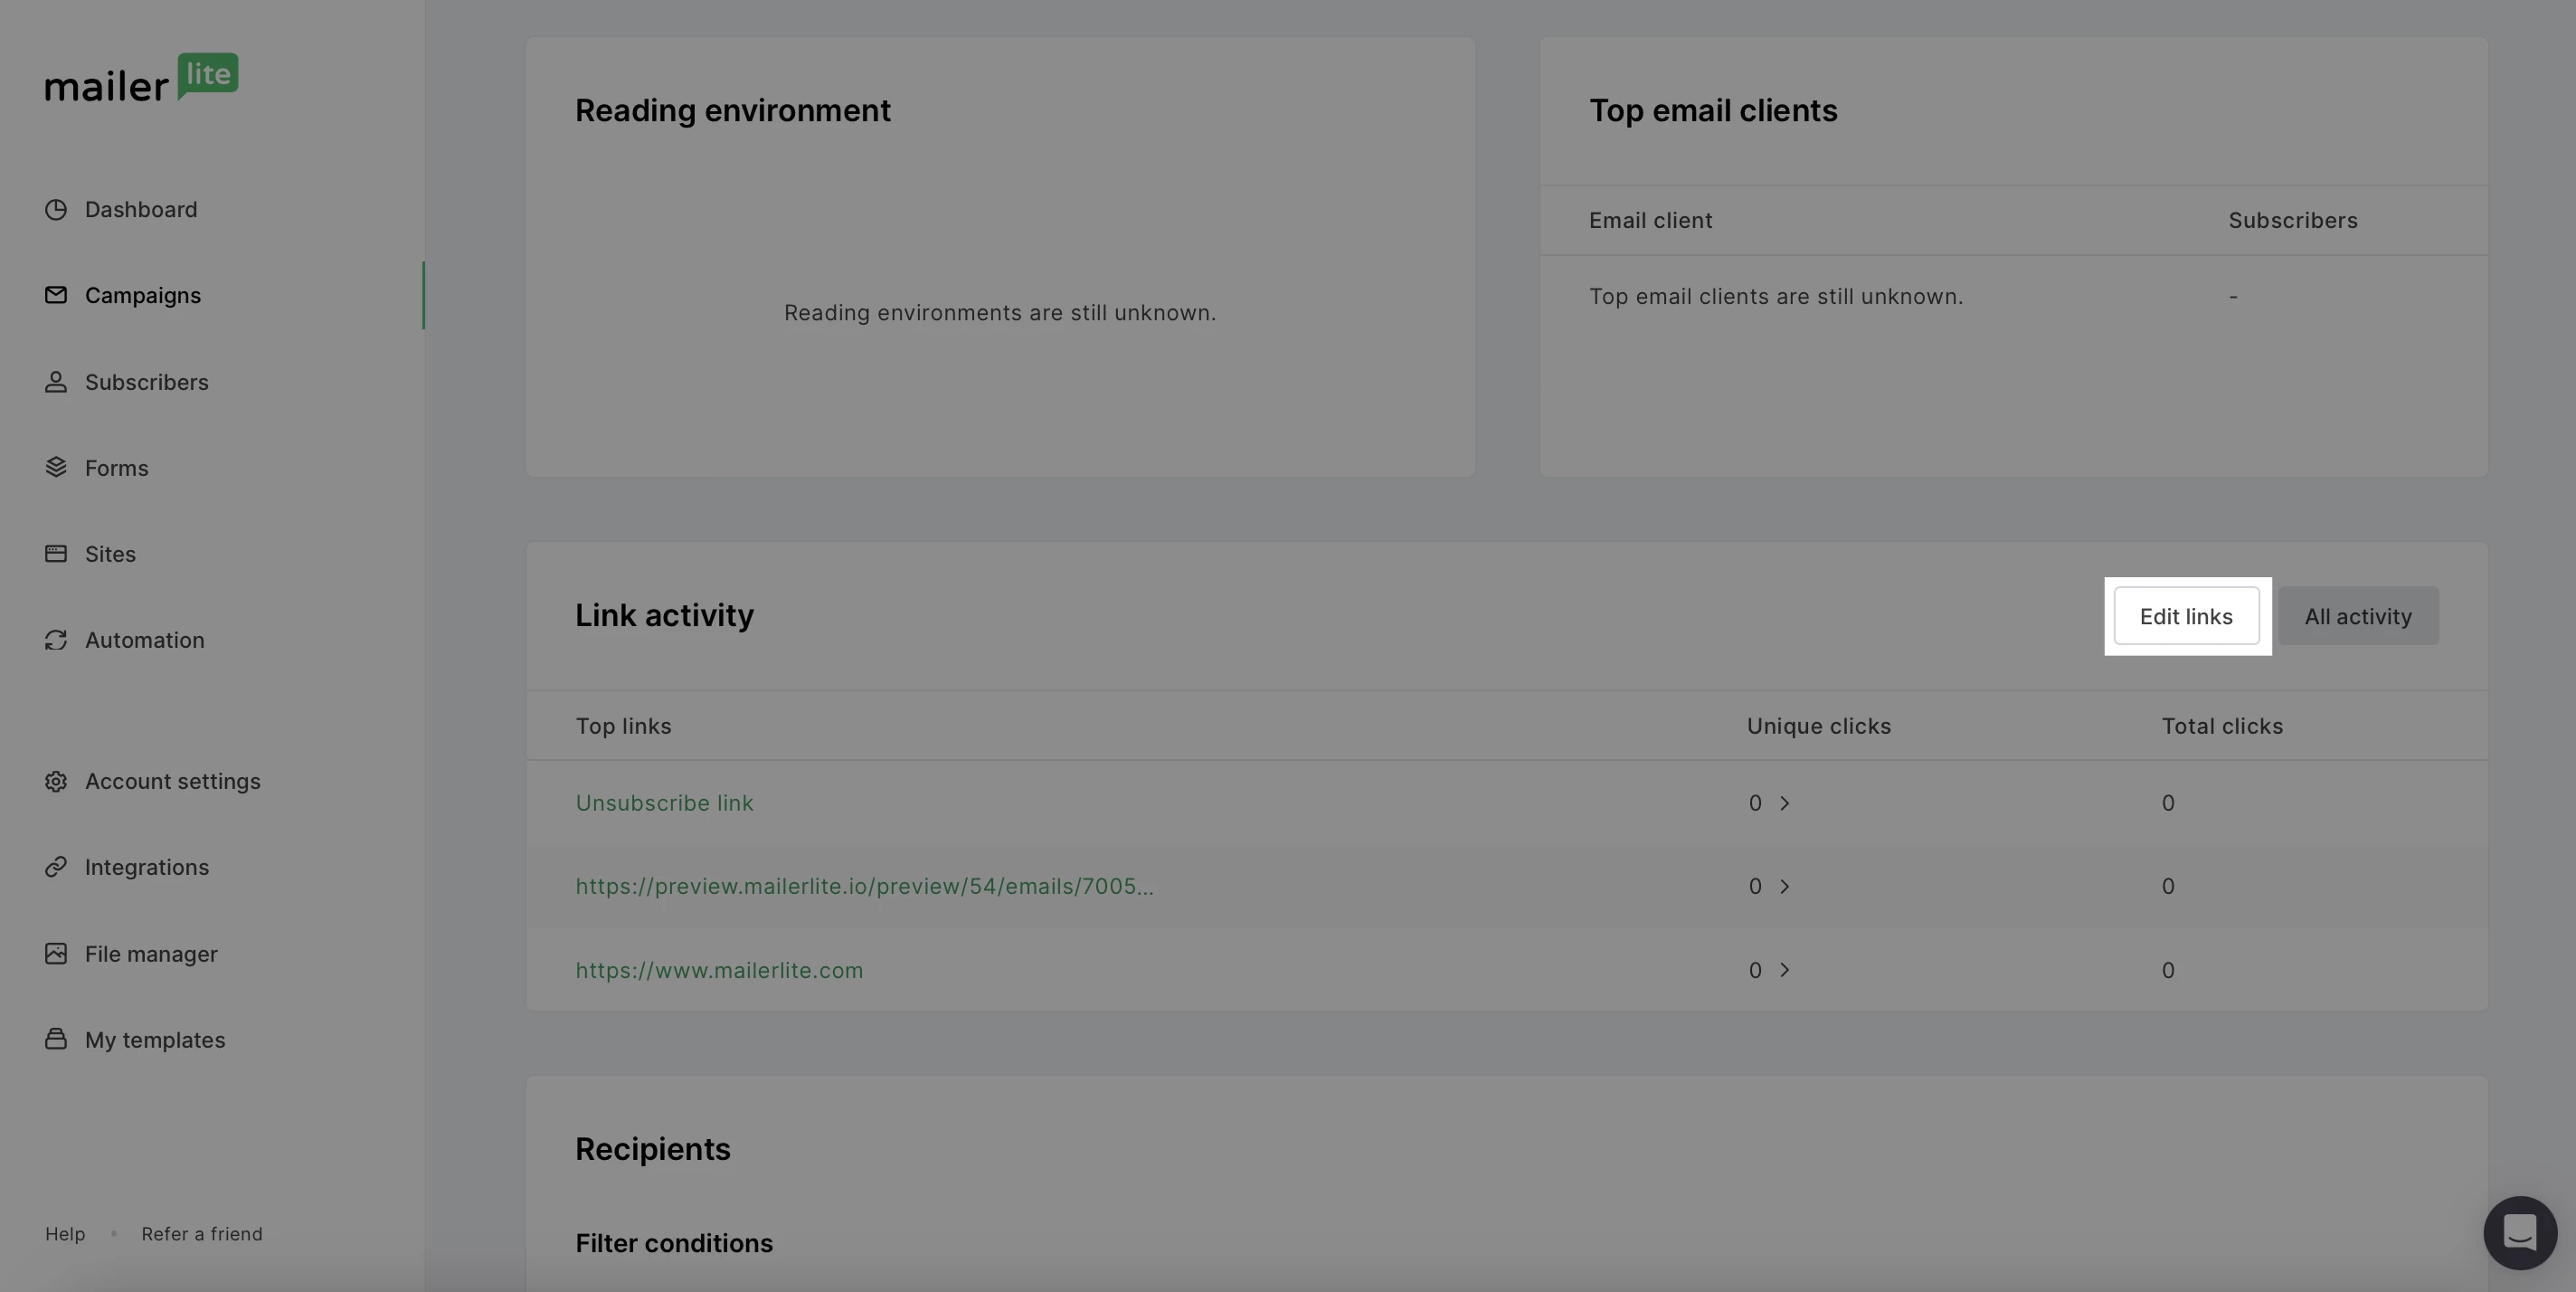2576x1292 pixels.
Task: Open the https://www.mailerlite.com link
Action: [x=718, y=970]
